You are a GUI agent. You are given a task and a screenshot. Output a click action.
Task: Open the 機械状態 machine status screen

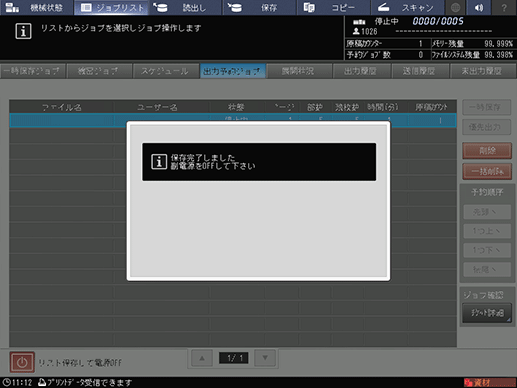(37, 7)
